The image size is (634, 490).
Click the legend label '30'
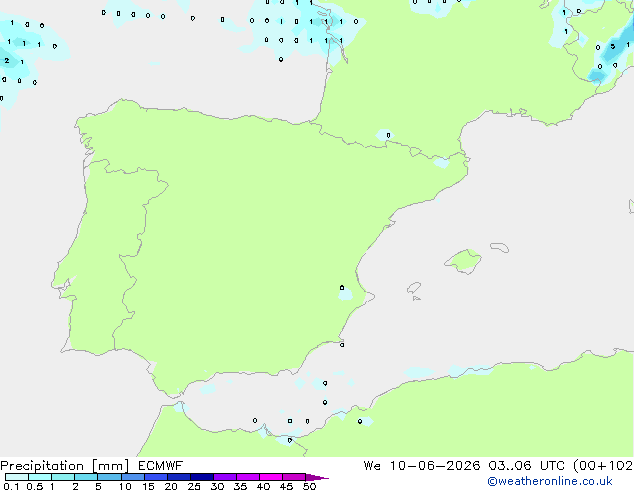tap(217, 486)
